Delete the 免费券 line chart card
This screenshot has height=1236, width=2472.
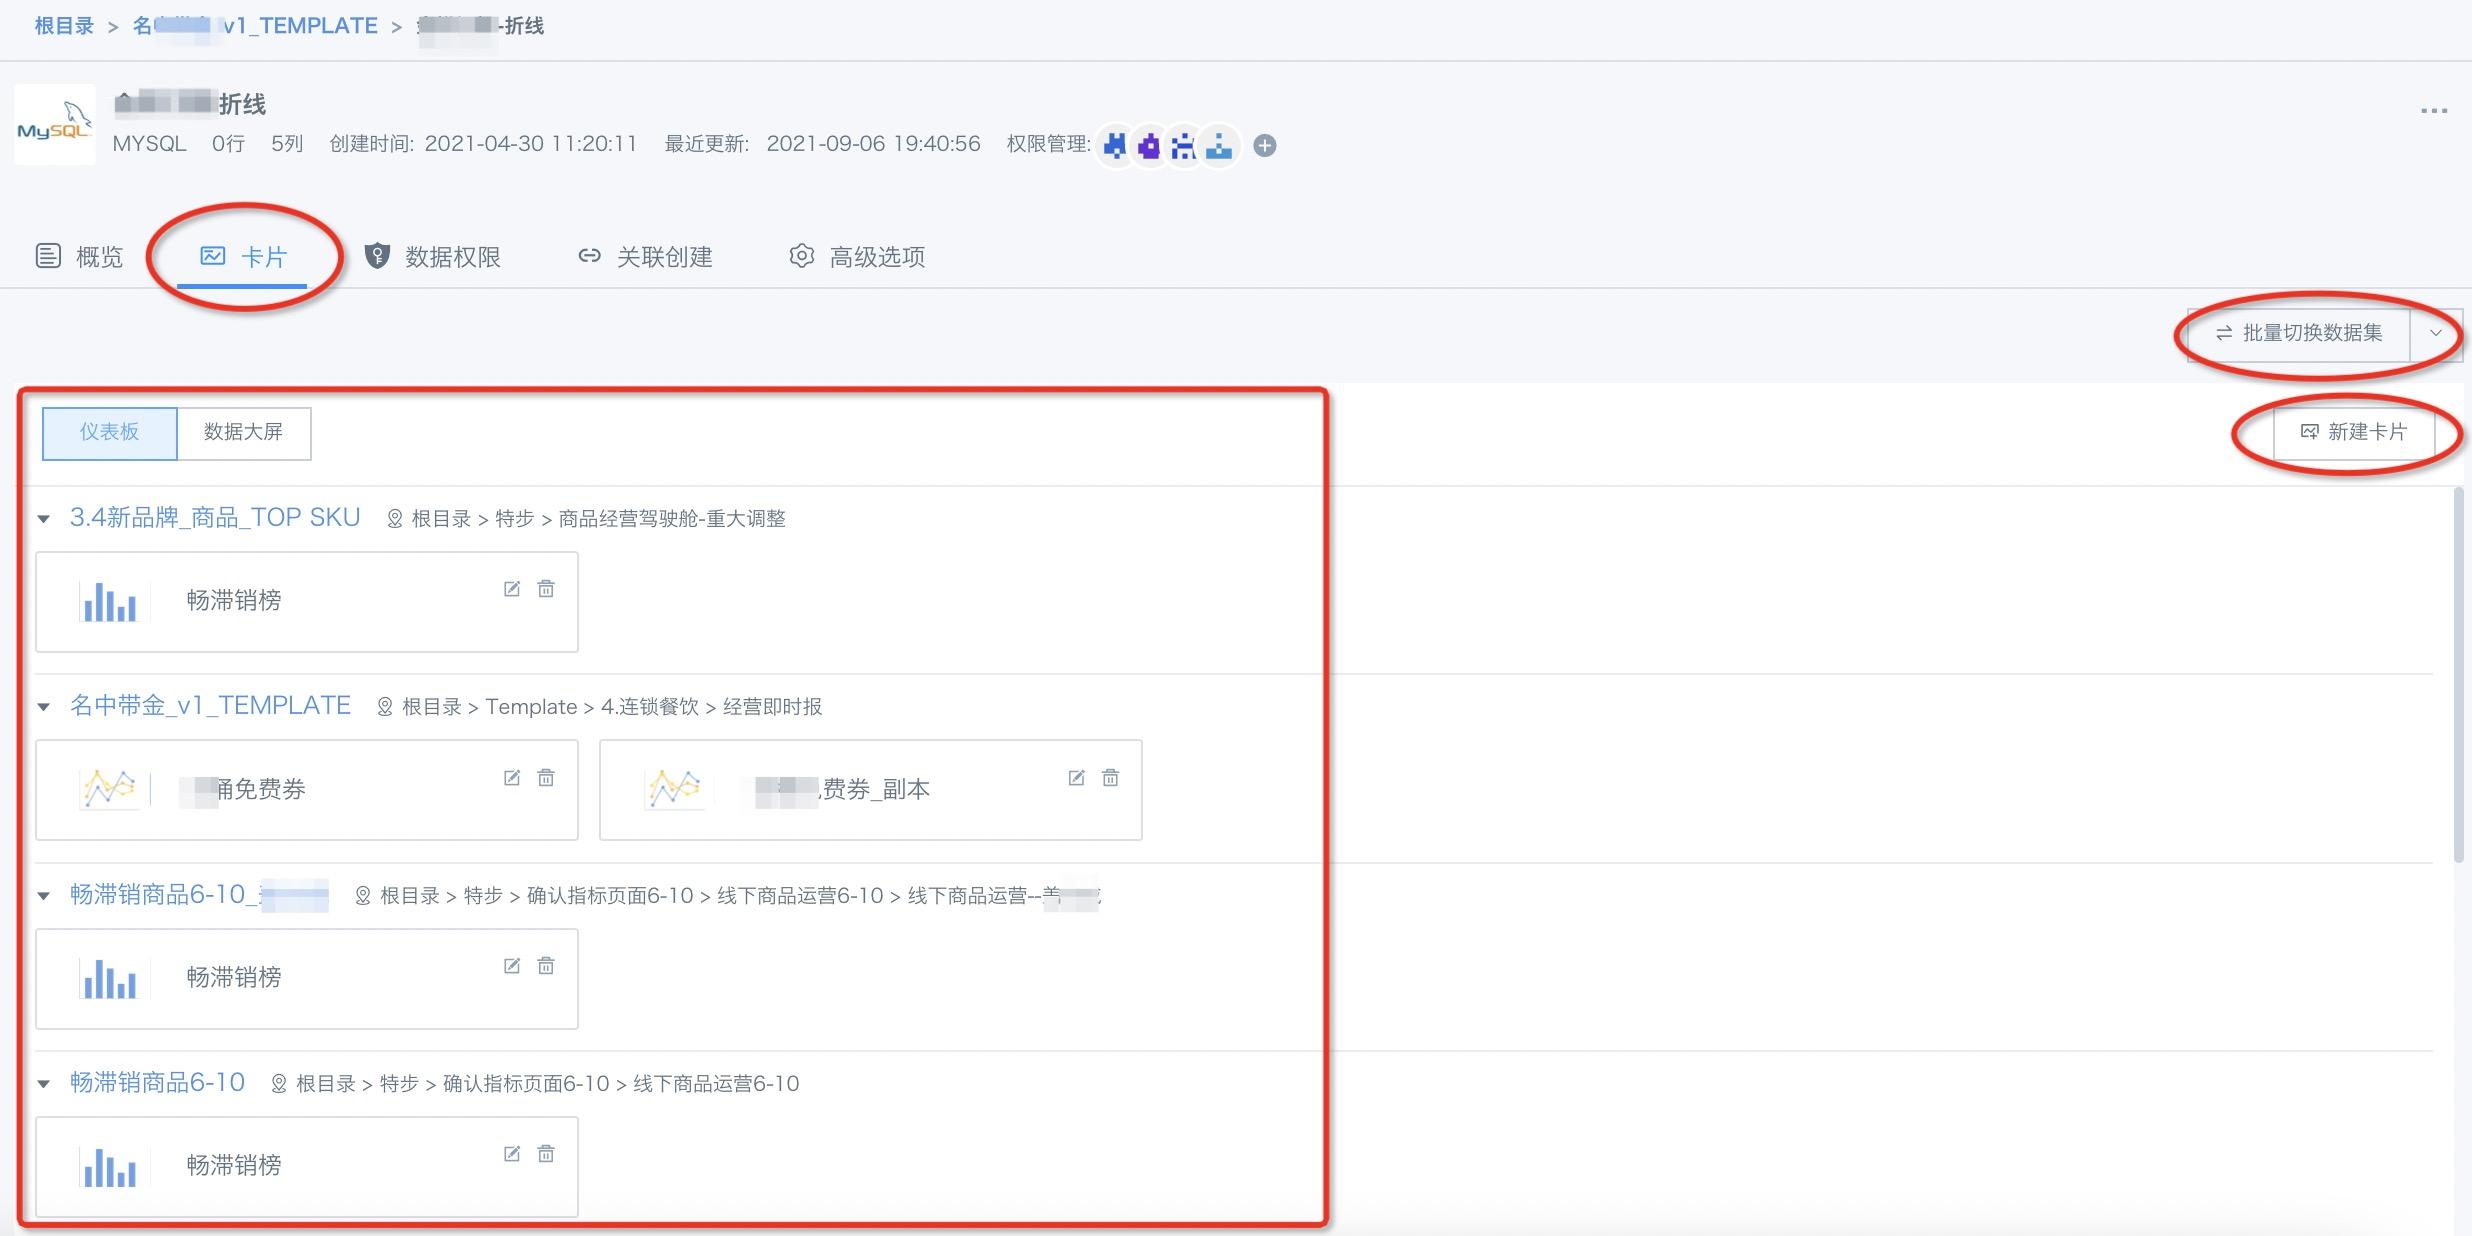546,778
